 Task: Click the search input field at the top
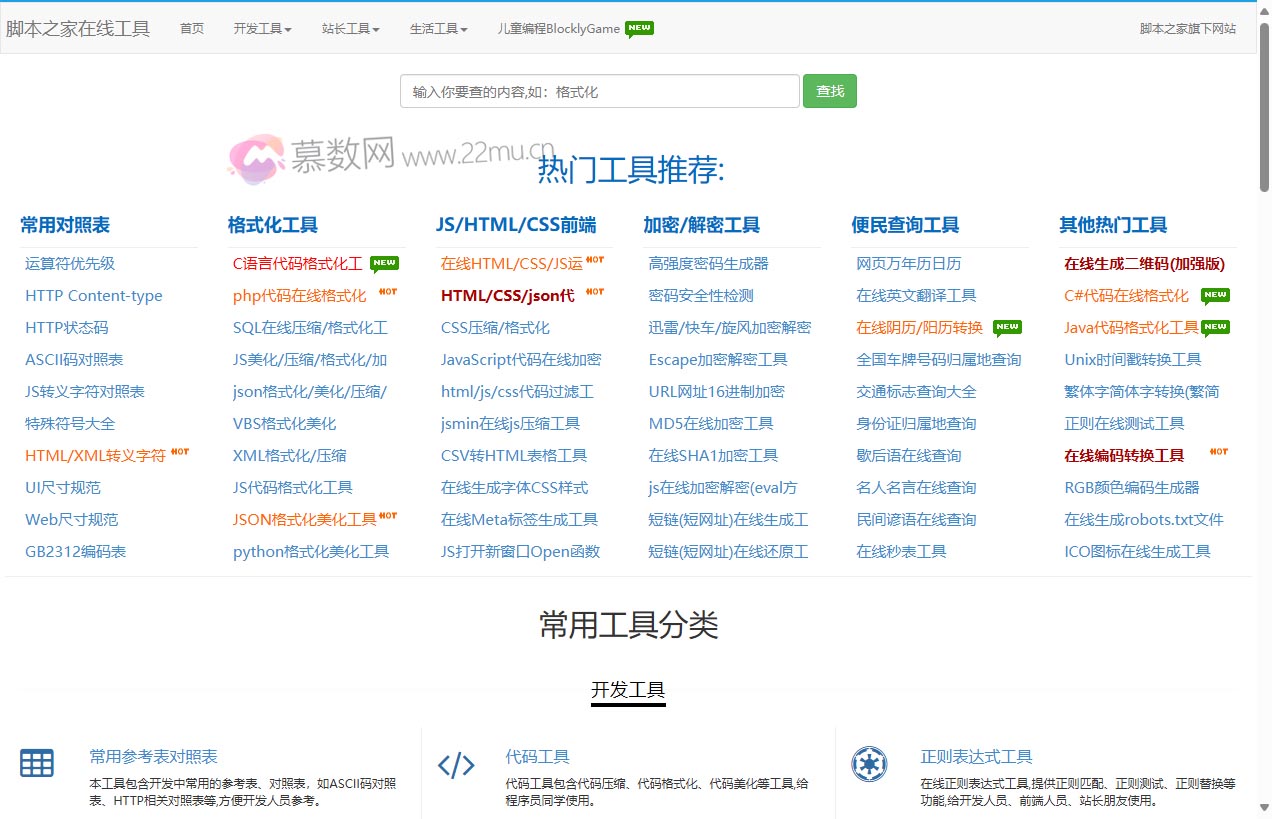tap(600, 90)
